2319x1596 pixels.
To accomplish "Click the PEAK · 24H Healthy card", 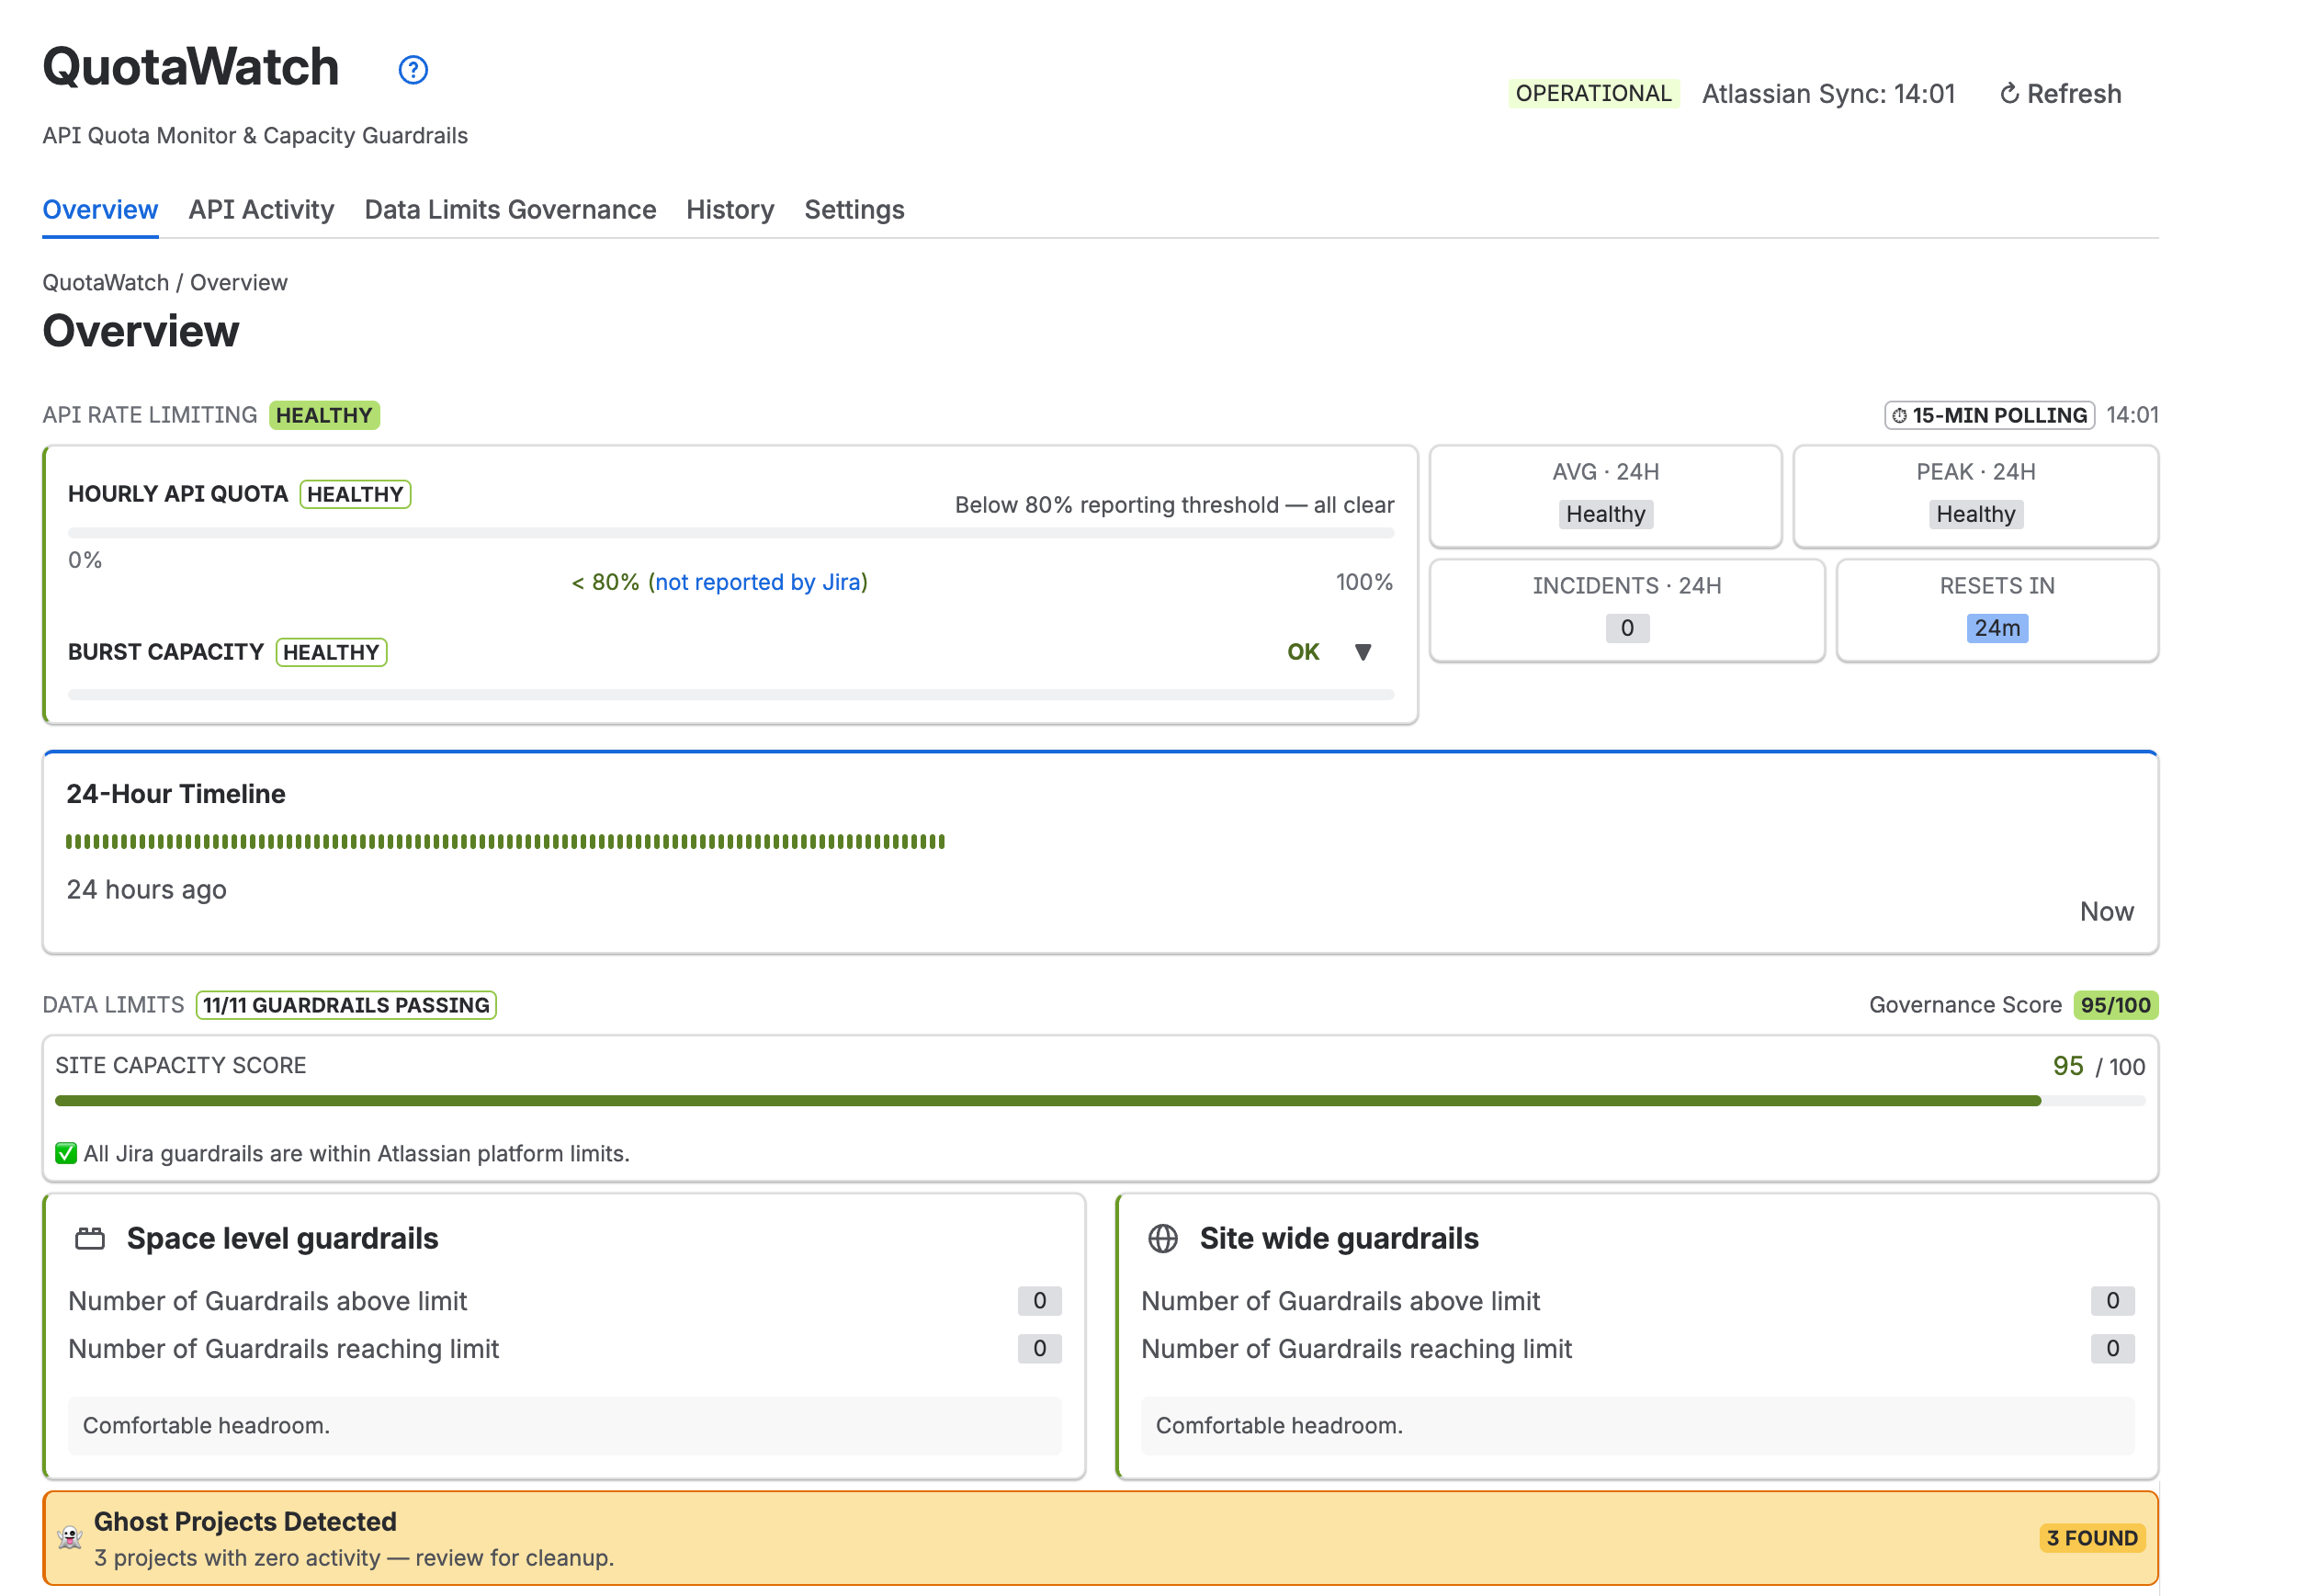I will 1975,496.
